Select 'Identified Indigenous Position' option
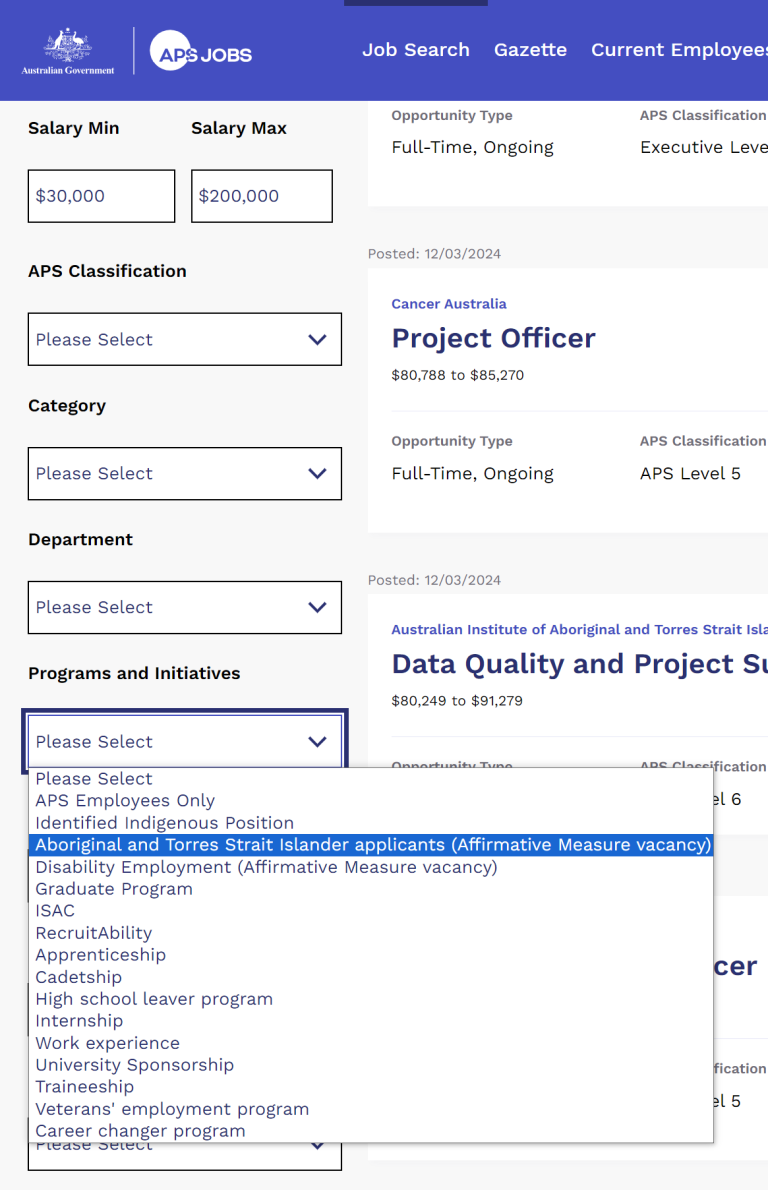 (x=370, y=823)
